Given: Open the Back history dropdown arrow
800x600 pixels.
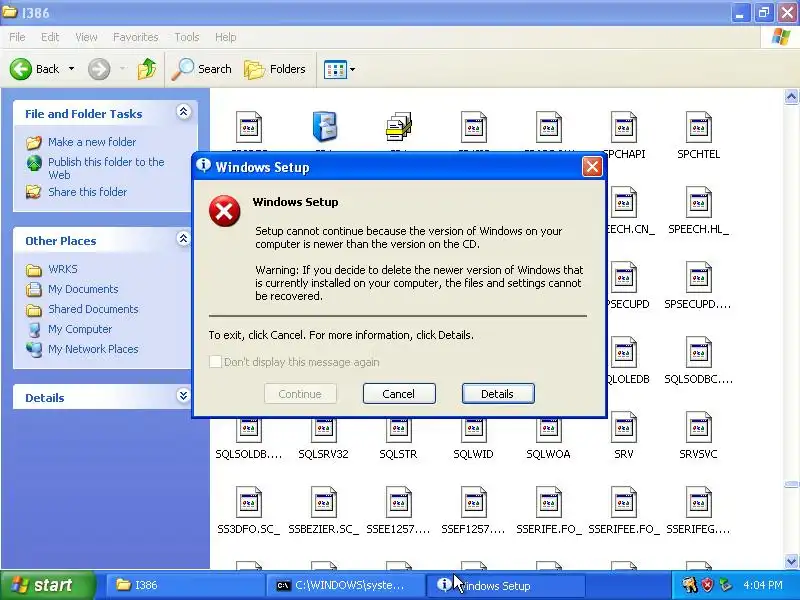Looking at the screenshot, I should 71,69.
